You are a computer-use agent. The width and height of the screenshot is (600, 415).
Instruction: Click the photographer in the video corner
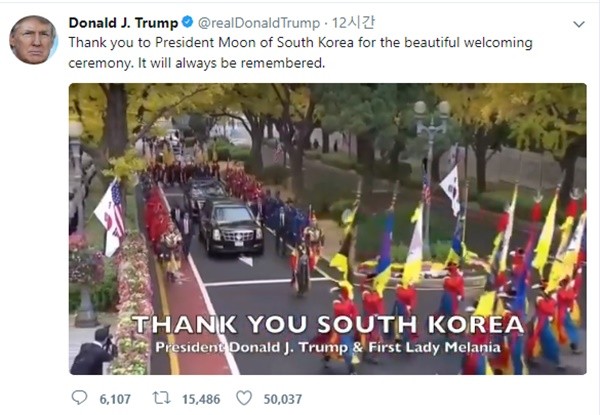coord(93,351)
